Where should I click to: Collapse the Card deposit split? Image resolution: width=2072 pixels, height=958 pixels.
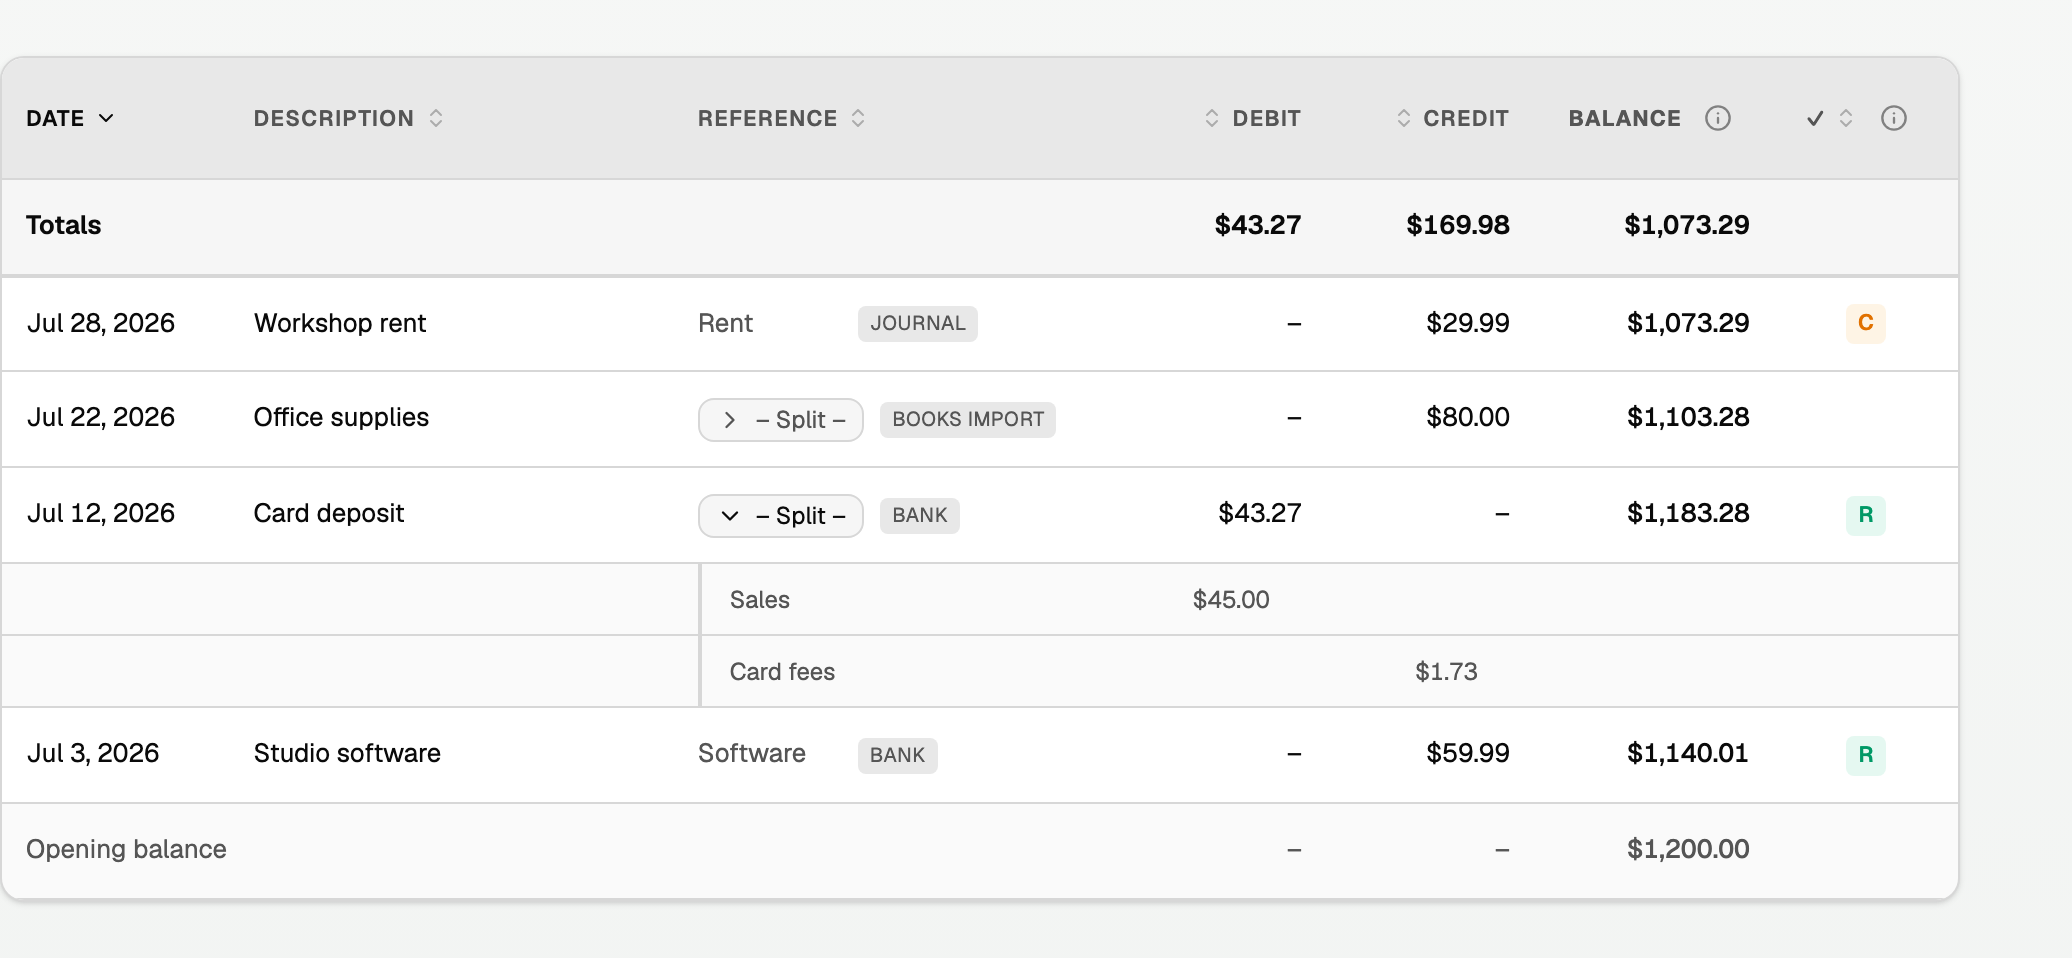pyautogui.click(x=780, y=516)
